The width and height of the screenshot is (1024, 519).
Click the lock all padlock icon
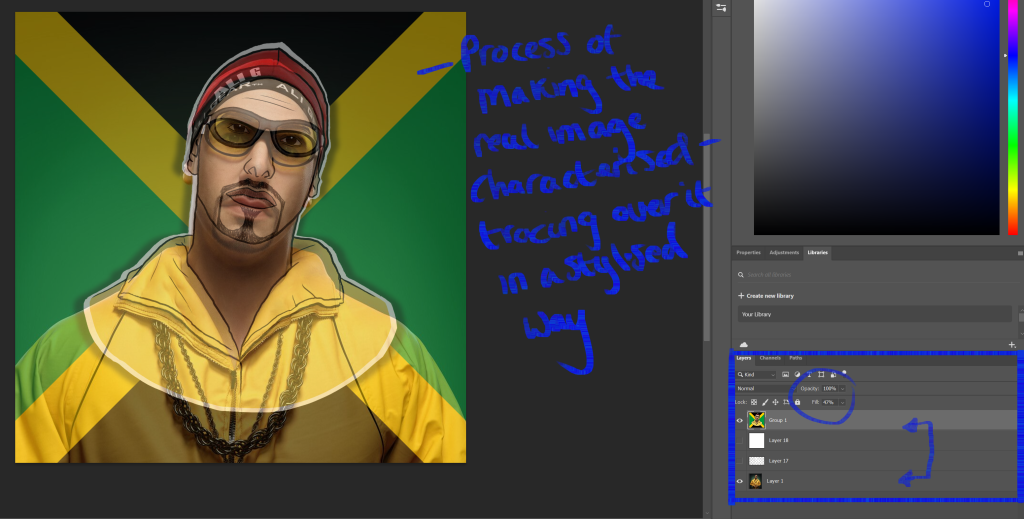pyautogui.click(x=797, y=402)
